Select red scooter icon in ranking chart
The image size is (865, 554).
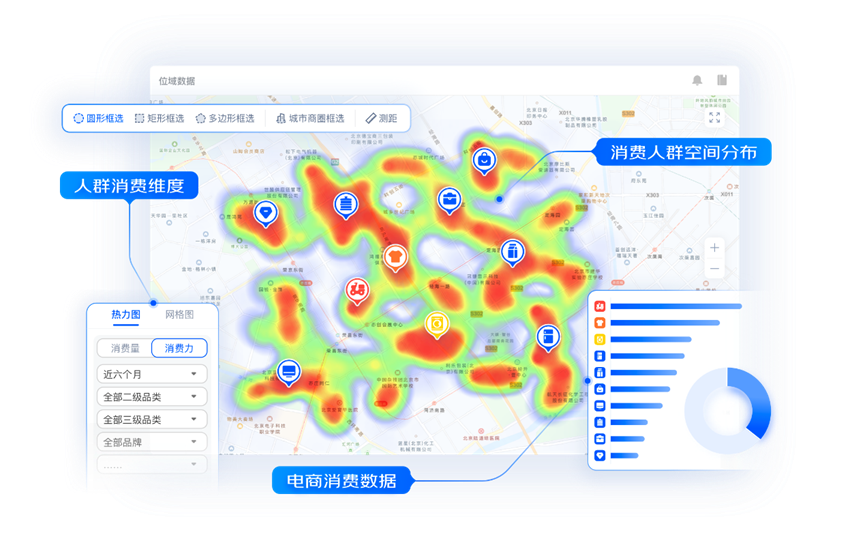tap(600, 306)
